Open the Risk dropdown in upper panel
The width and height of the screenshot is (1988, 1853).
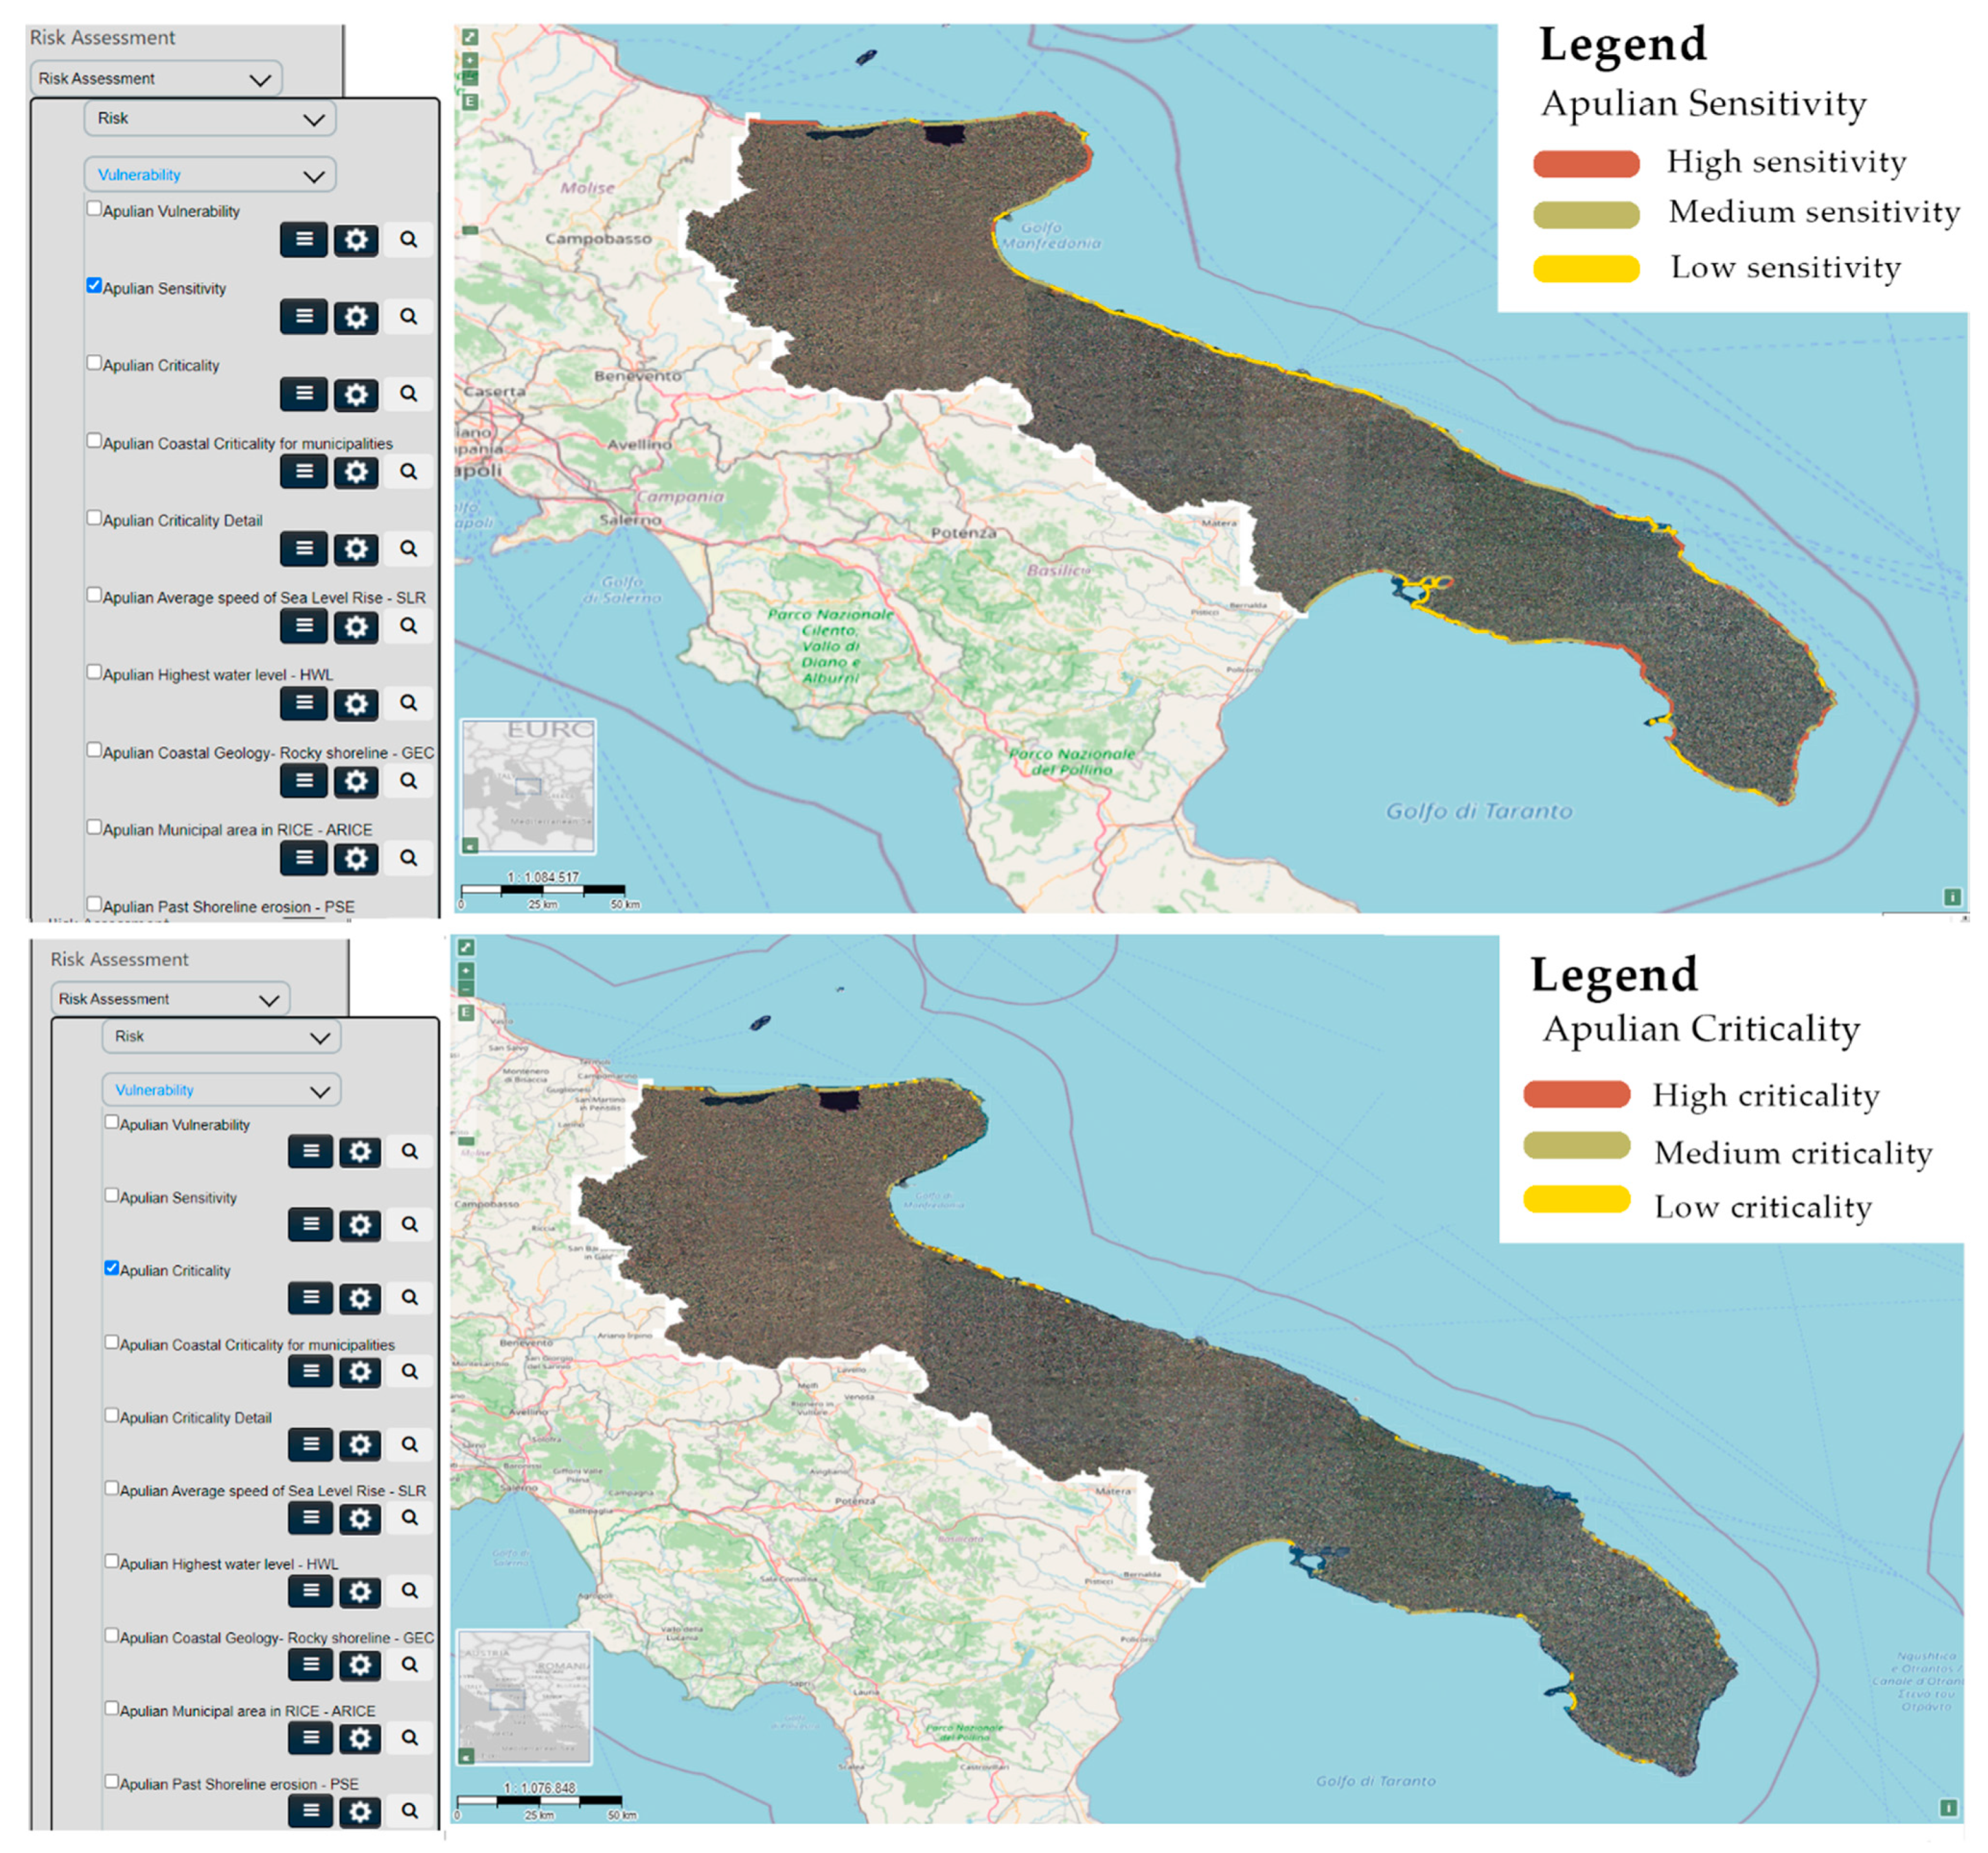209,119
